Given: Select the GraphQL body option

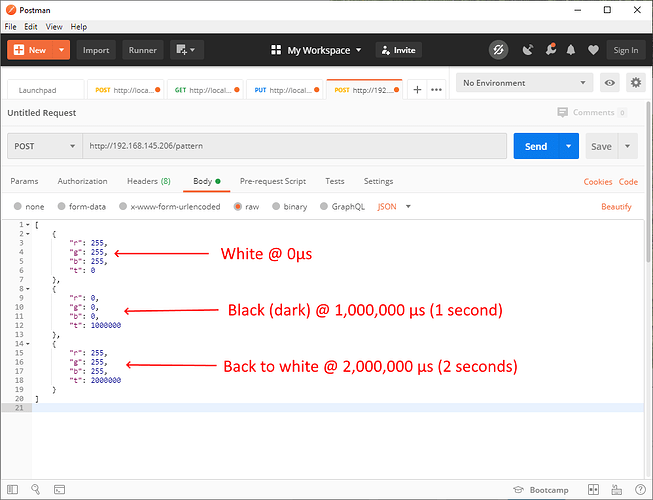Looking at the screenshot, I should tap(342, 206).
